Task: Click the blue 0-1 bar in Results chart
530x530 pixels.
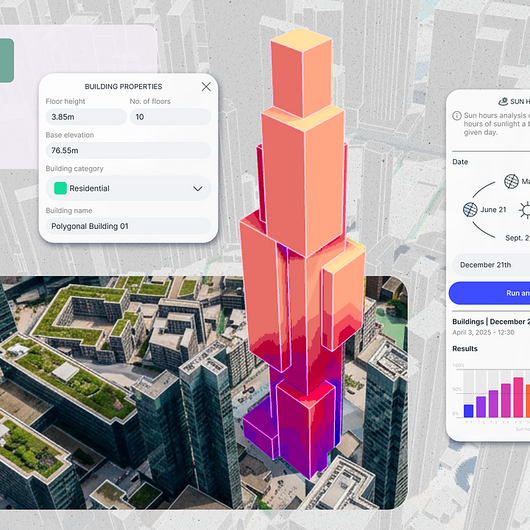Action: coord(468,411)
